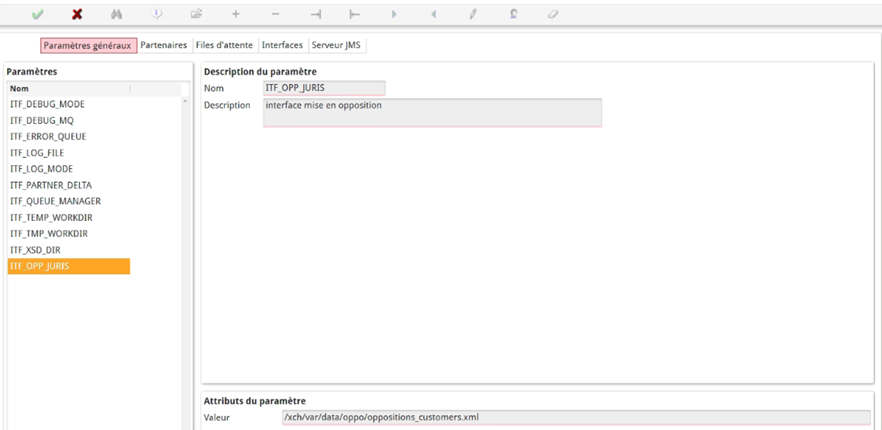Click the Valeur path input field
This screenshot has height=430, width=882.
[x=575, y=417]
